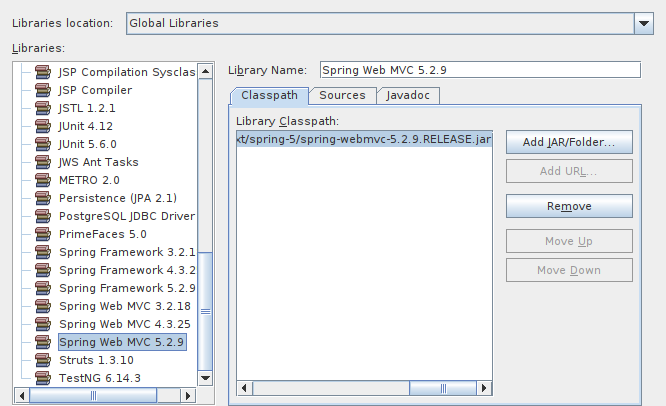
Task: Switch to the Javadoc tab
Action: pos(408,96)
